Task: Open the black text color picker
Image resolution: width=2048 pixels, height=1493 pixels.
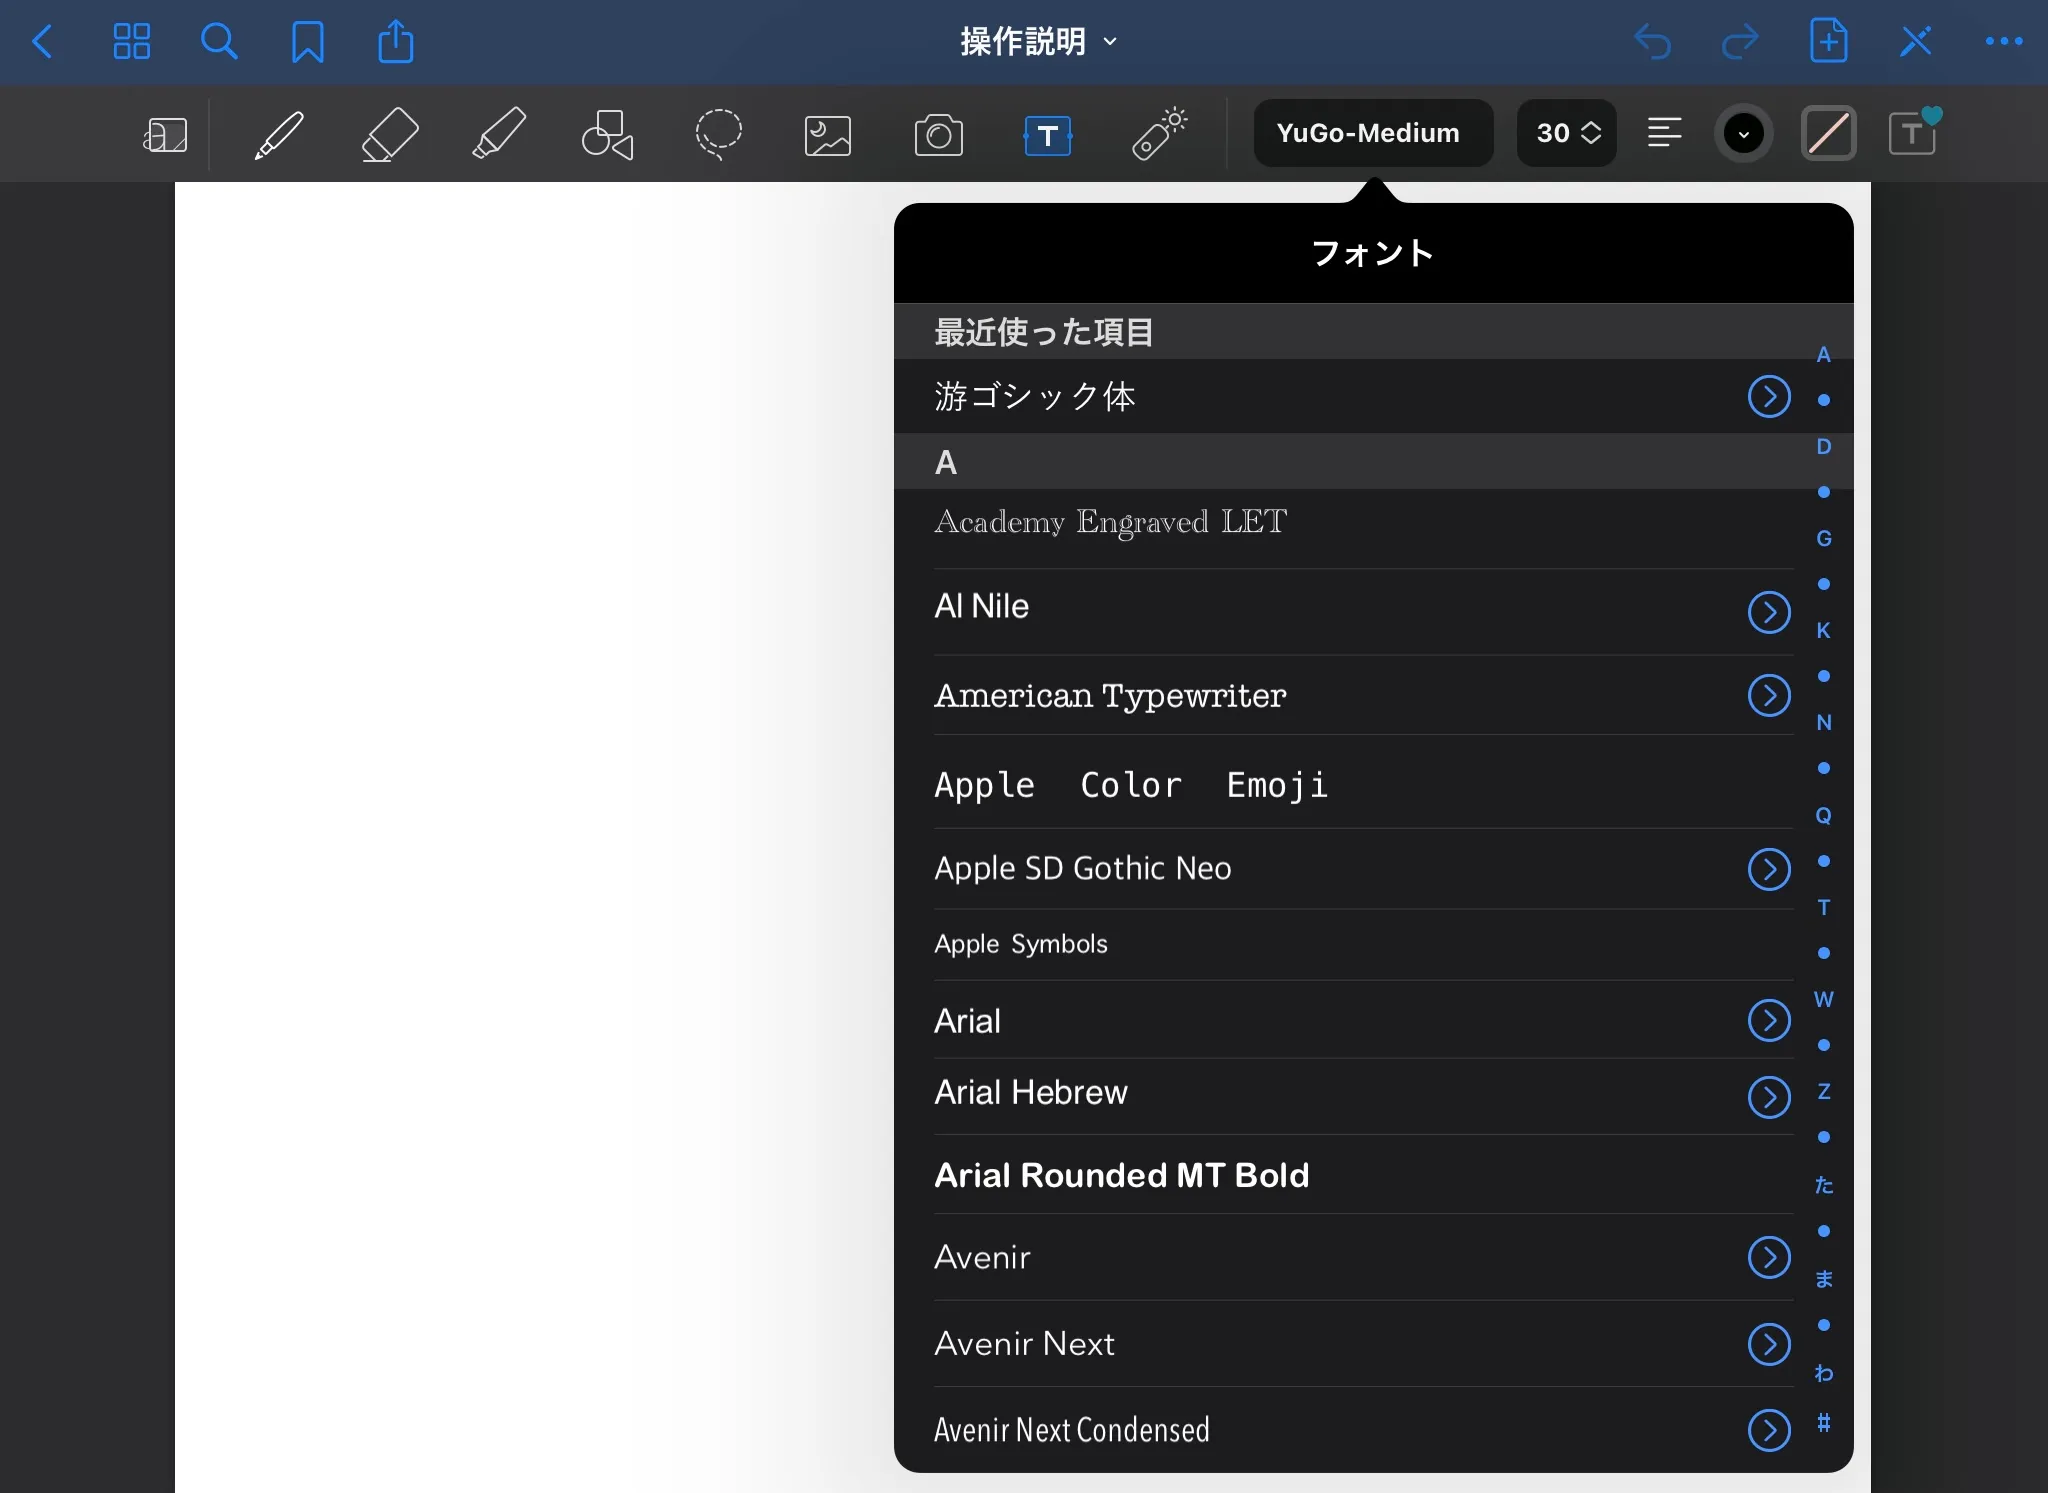Action: point(1743,133)
